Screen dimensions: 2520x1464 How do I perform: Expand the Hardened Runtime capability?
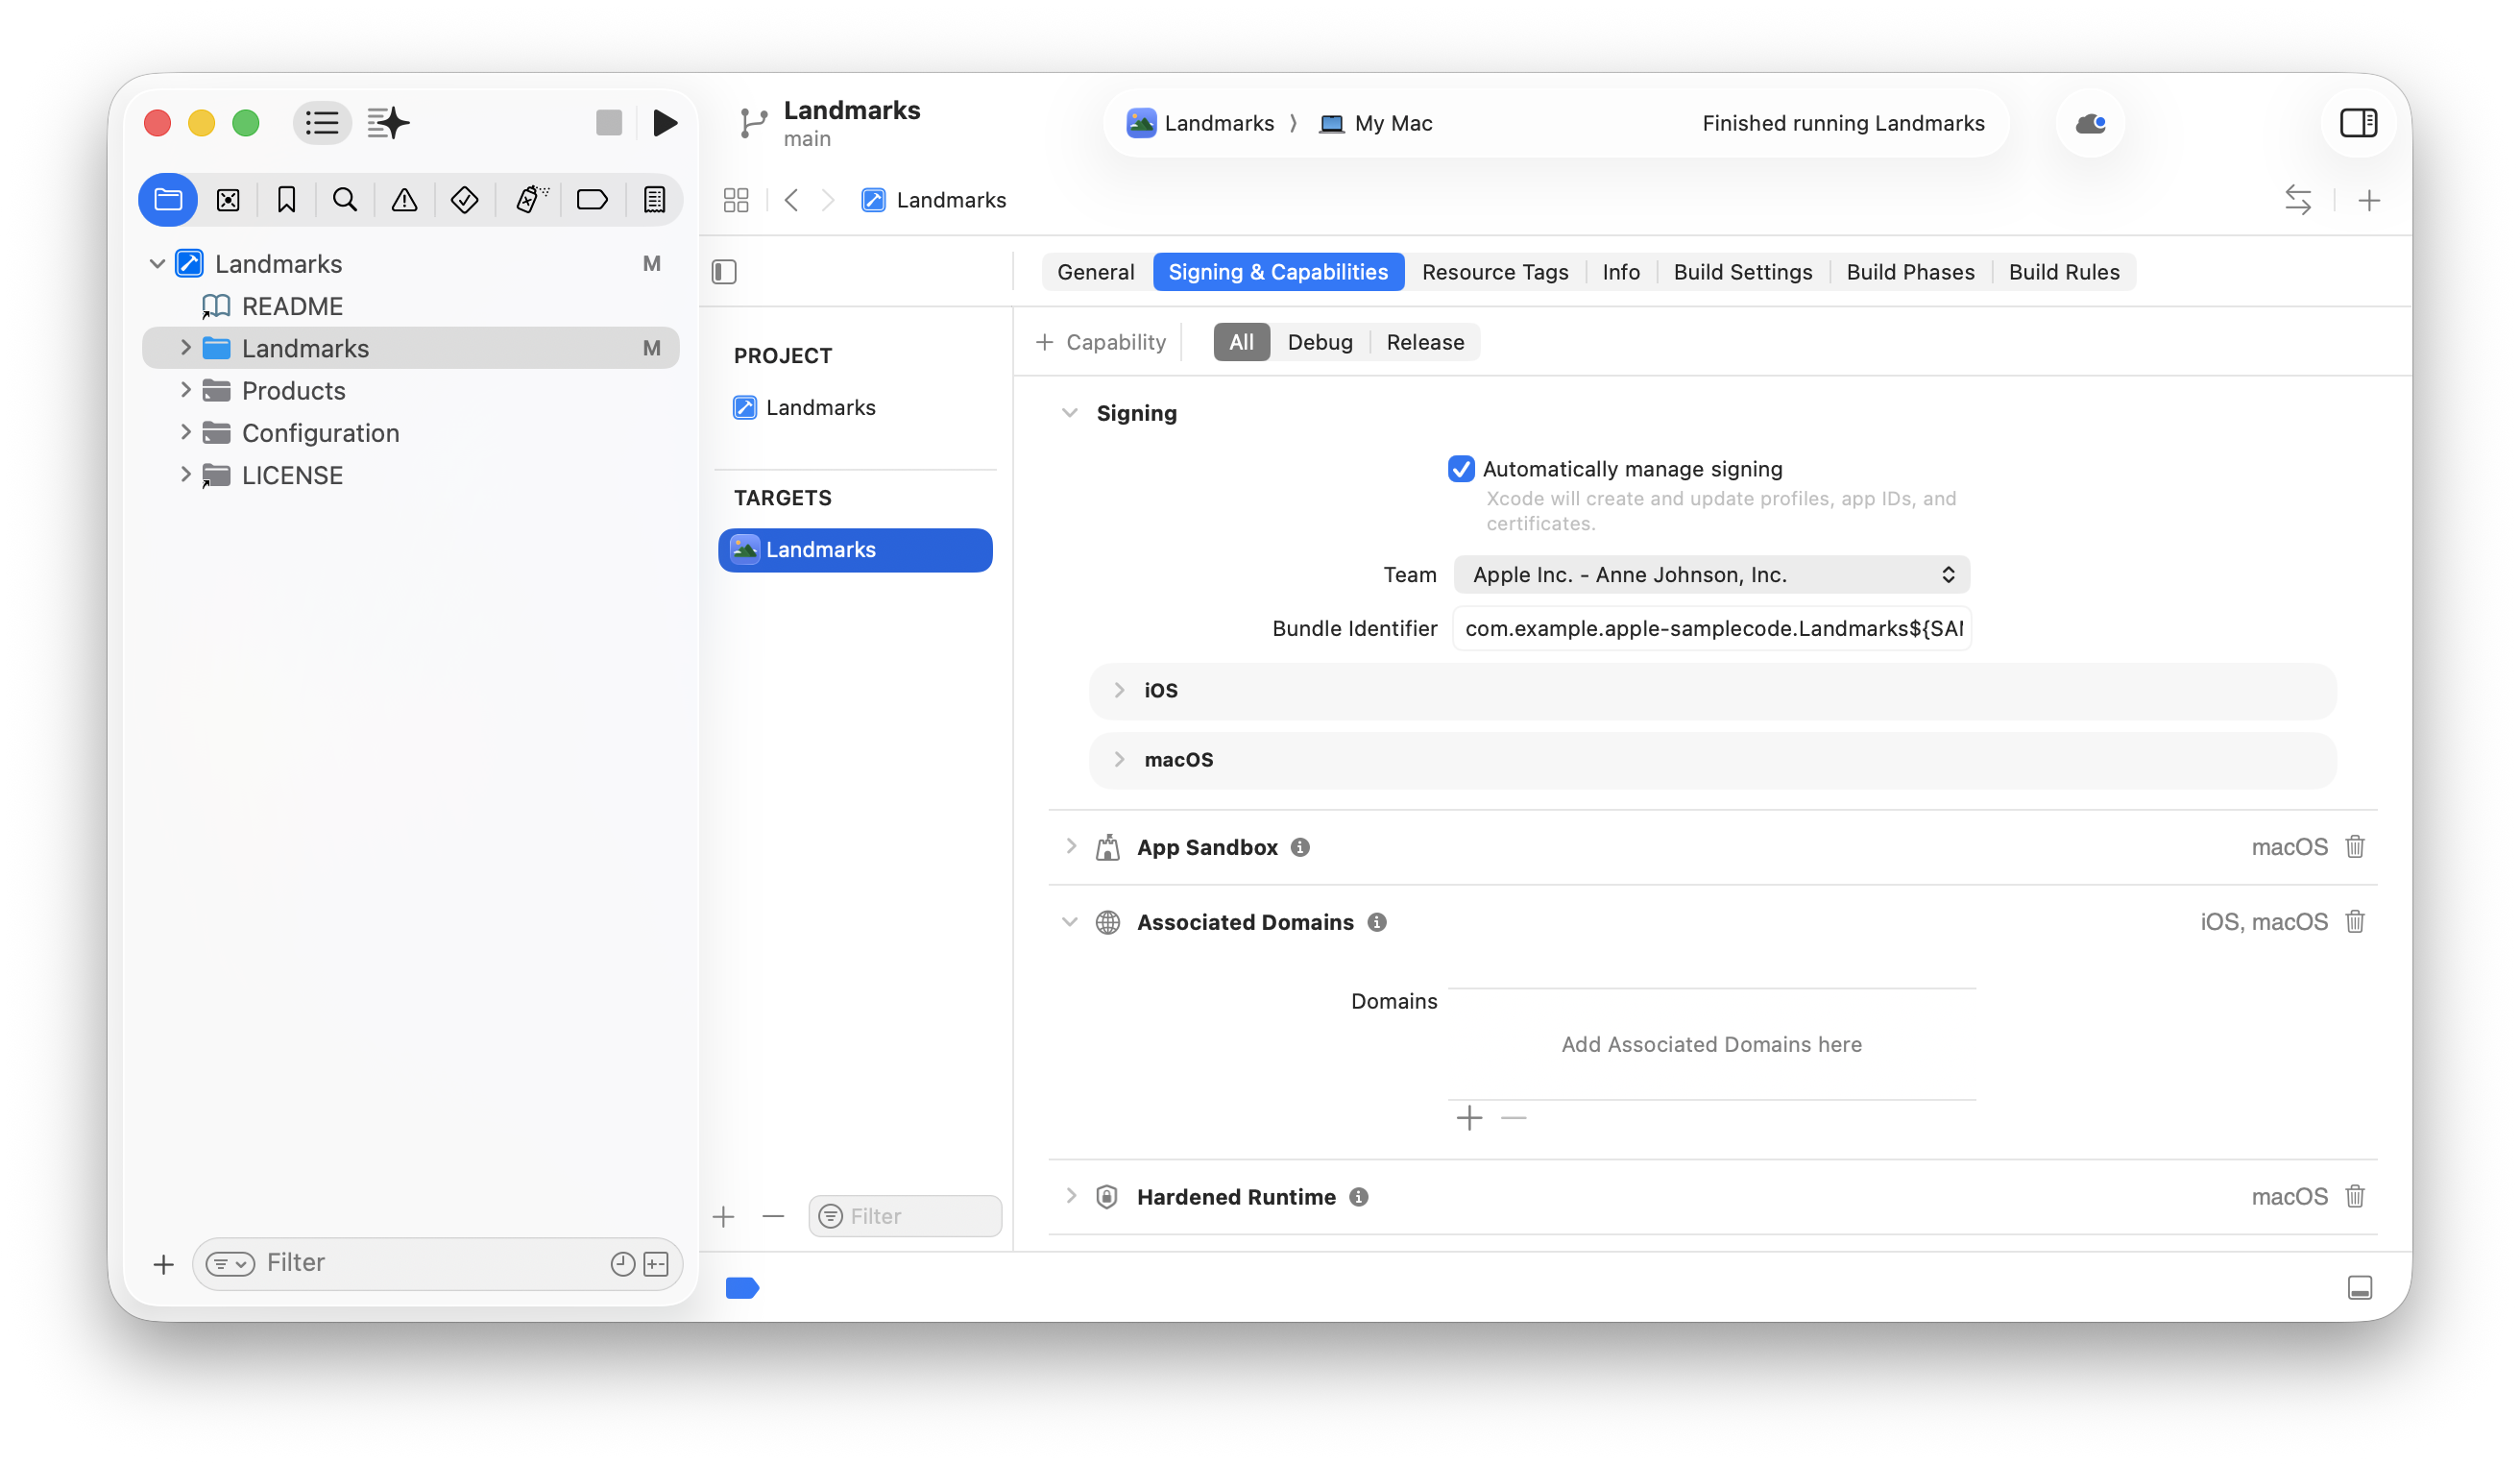(1071, 1197)
